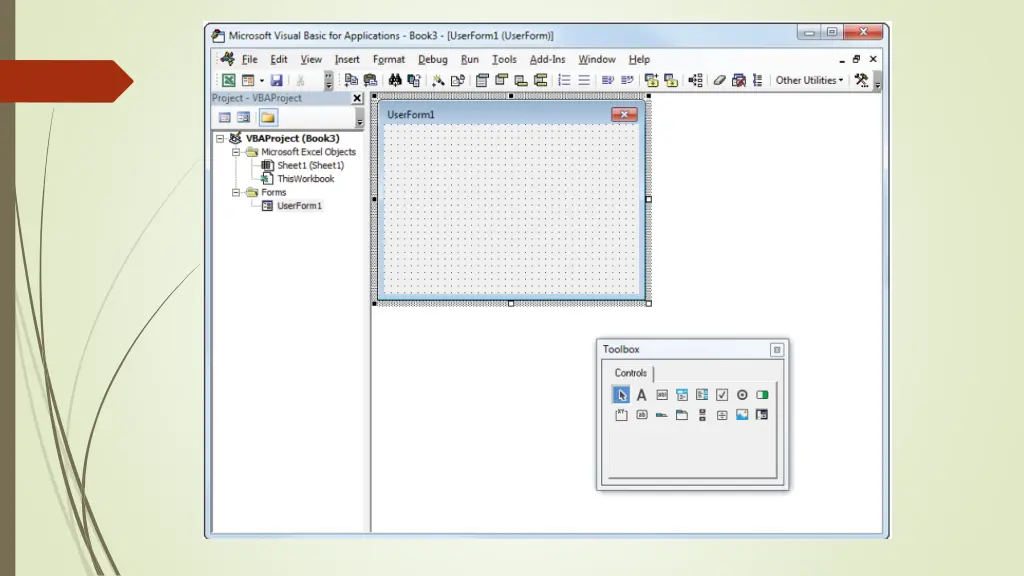Open the Help menu
This screenshot has height=576, width=1024.
pos(639,59)
